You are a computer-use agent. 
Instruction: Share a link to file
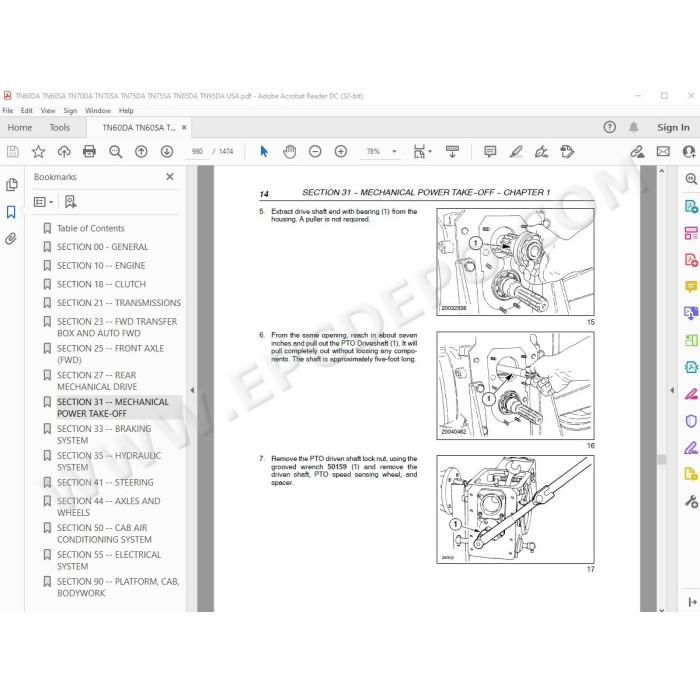[x=637, y=152]
